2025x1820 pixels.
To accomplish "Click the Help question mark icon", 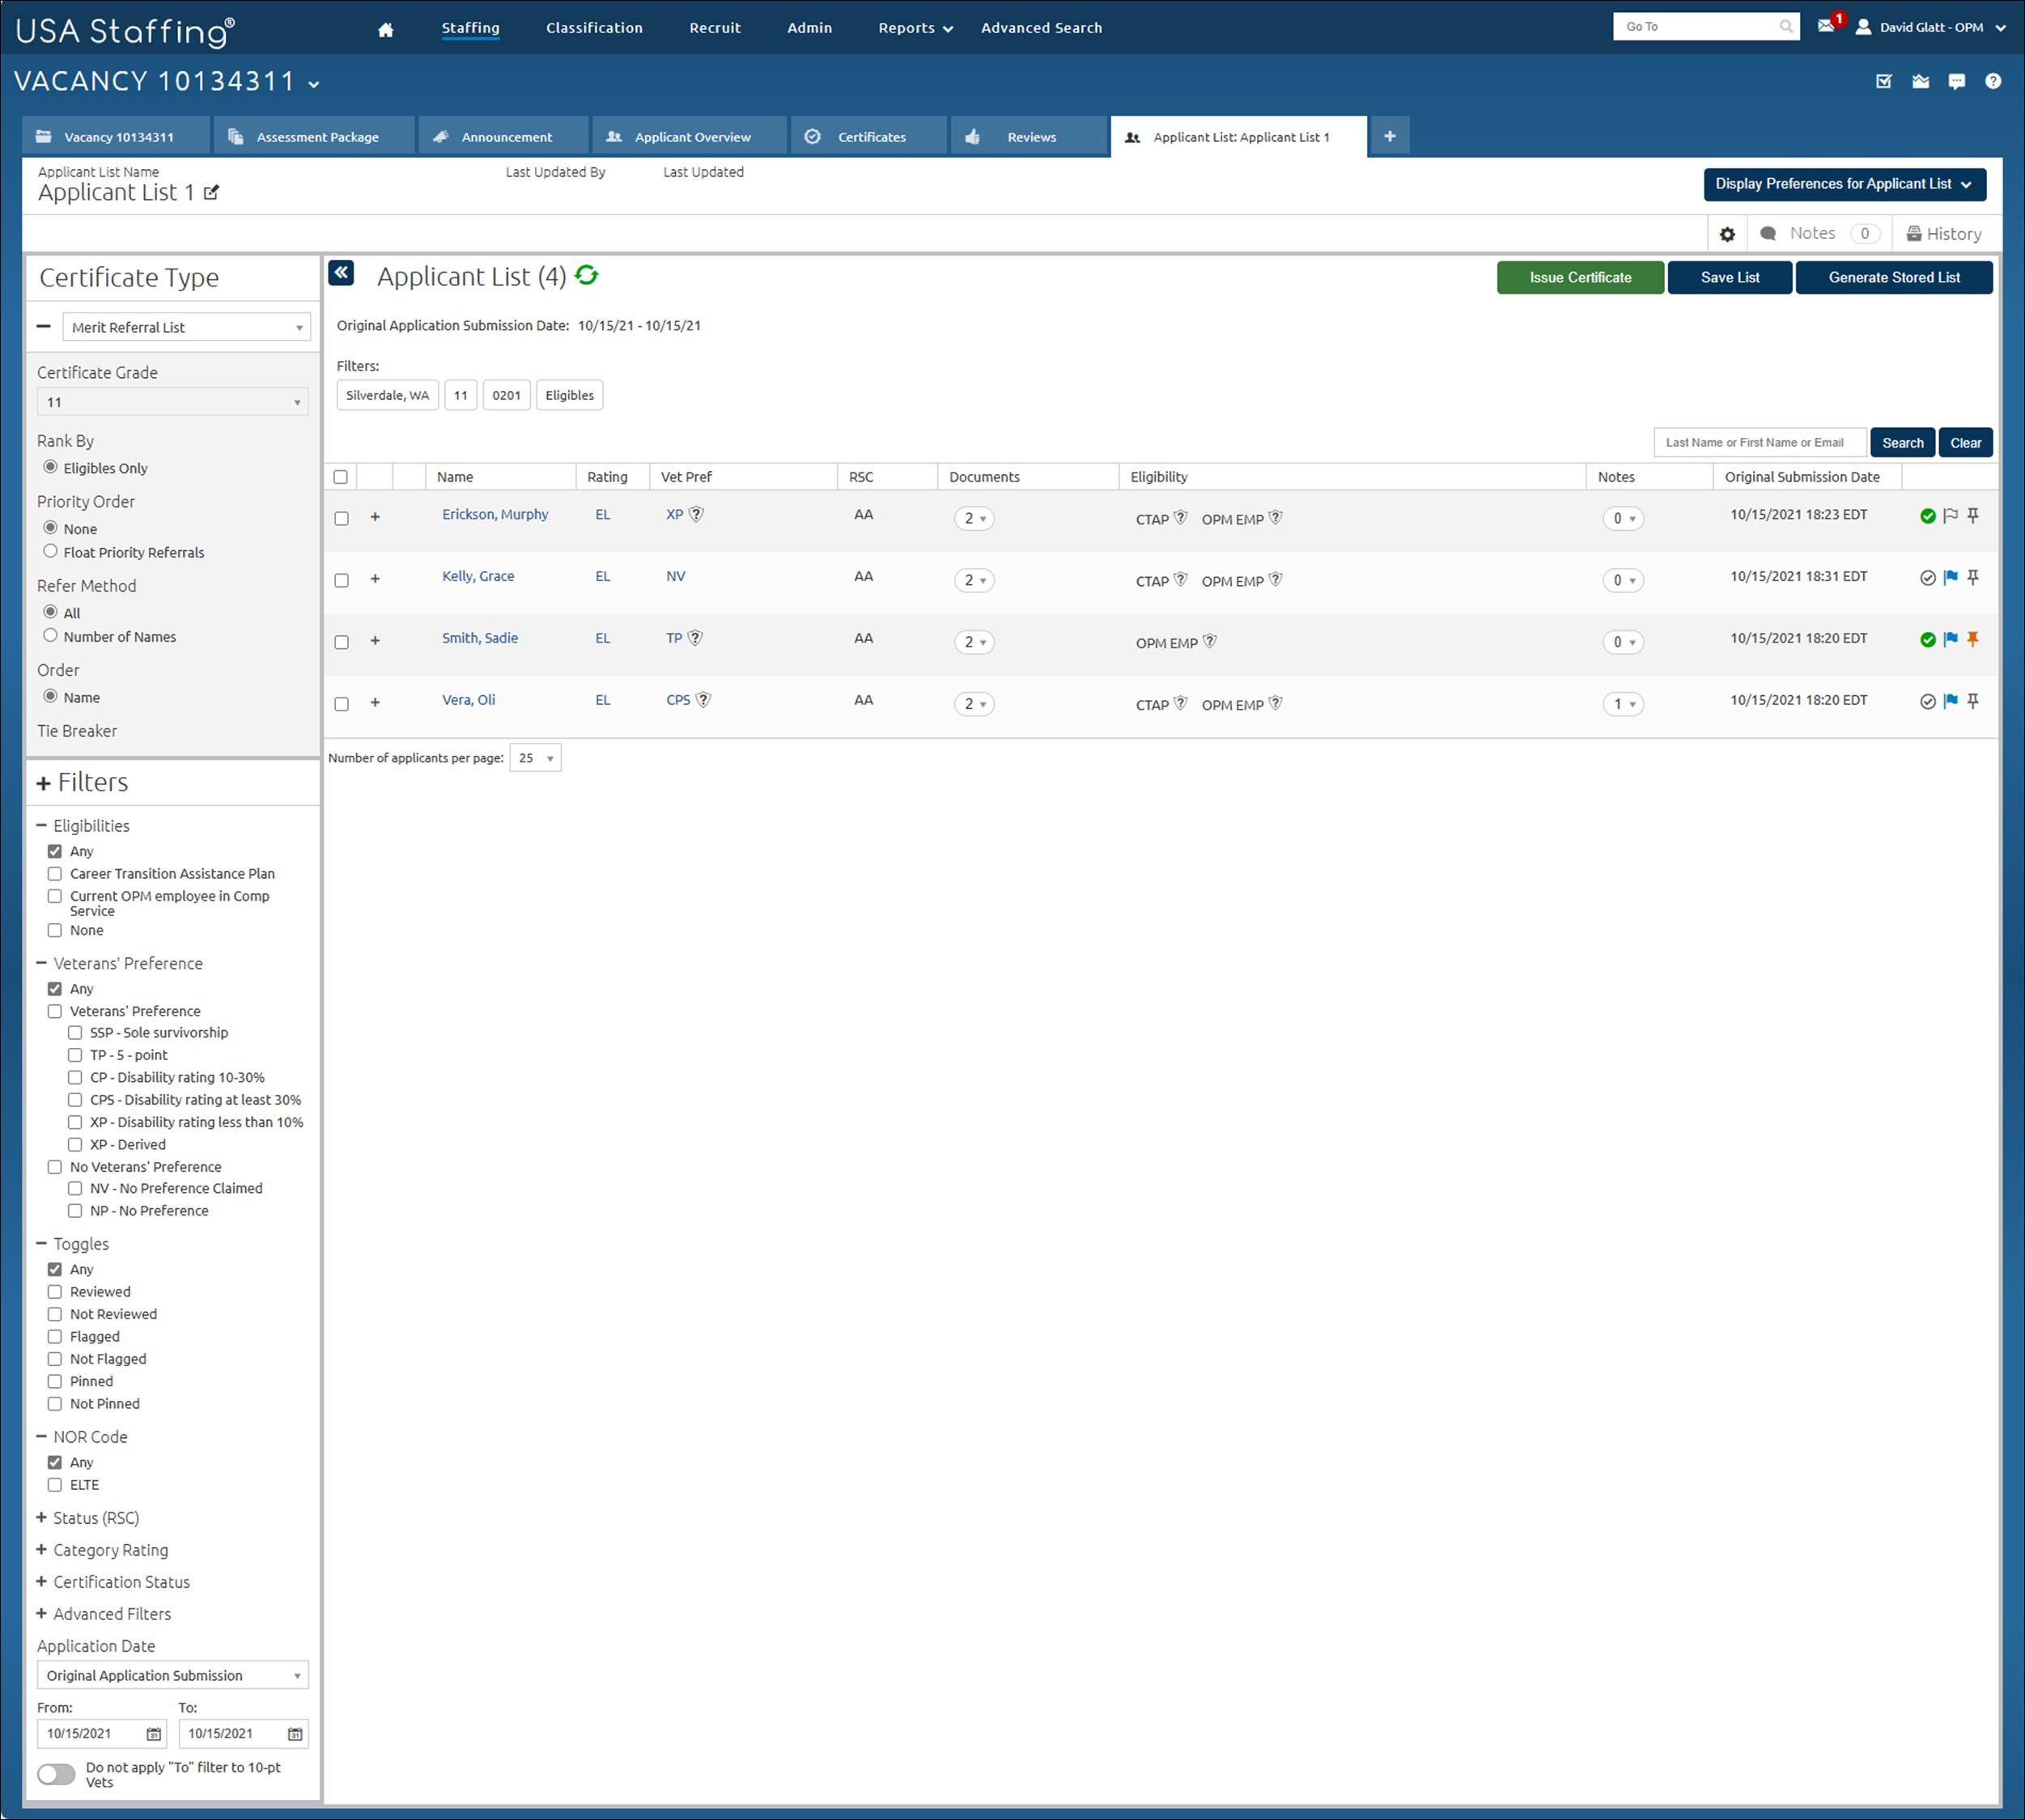I will (x=1993, y=81).
